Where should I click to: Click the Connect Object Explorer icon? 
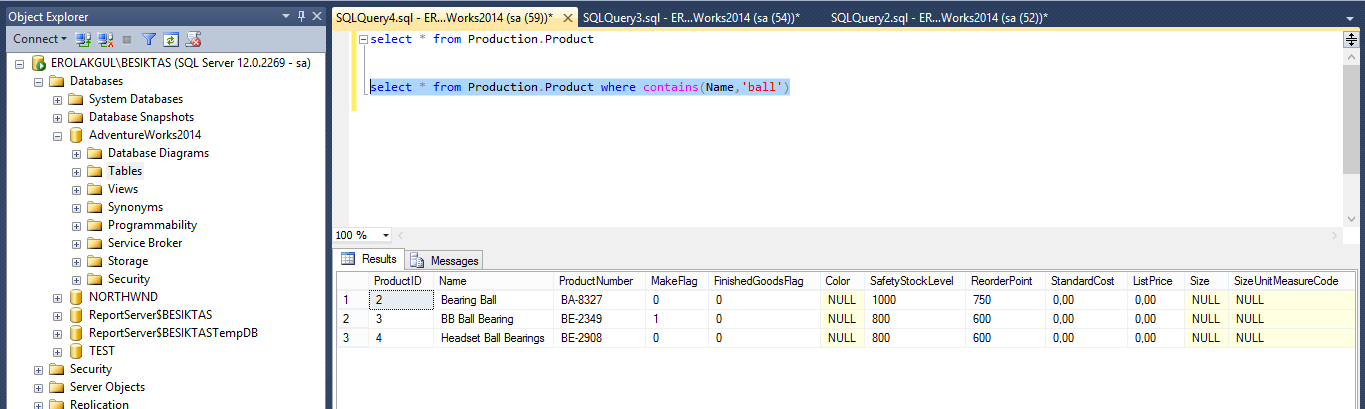tap(84, 39)
